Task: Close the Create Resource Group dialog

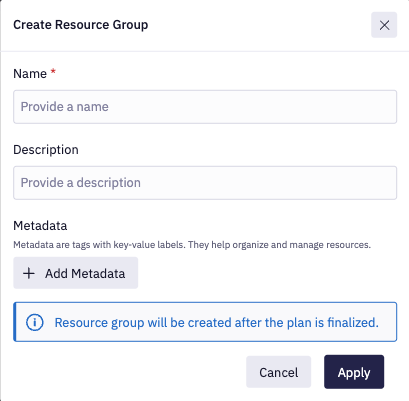Action: (x=384, y=25)
